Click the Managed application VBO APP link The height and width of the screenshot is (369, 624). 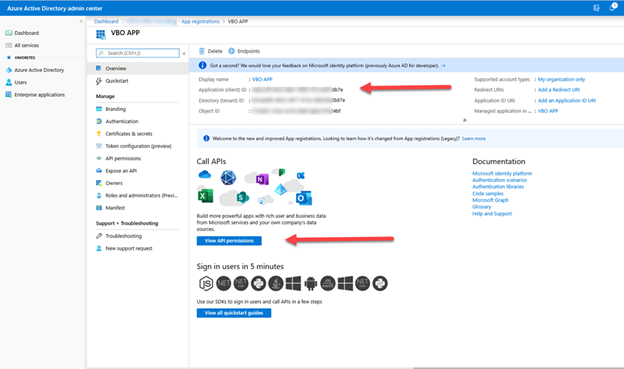pos(548,111)
